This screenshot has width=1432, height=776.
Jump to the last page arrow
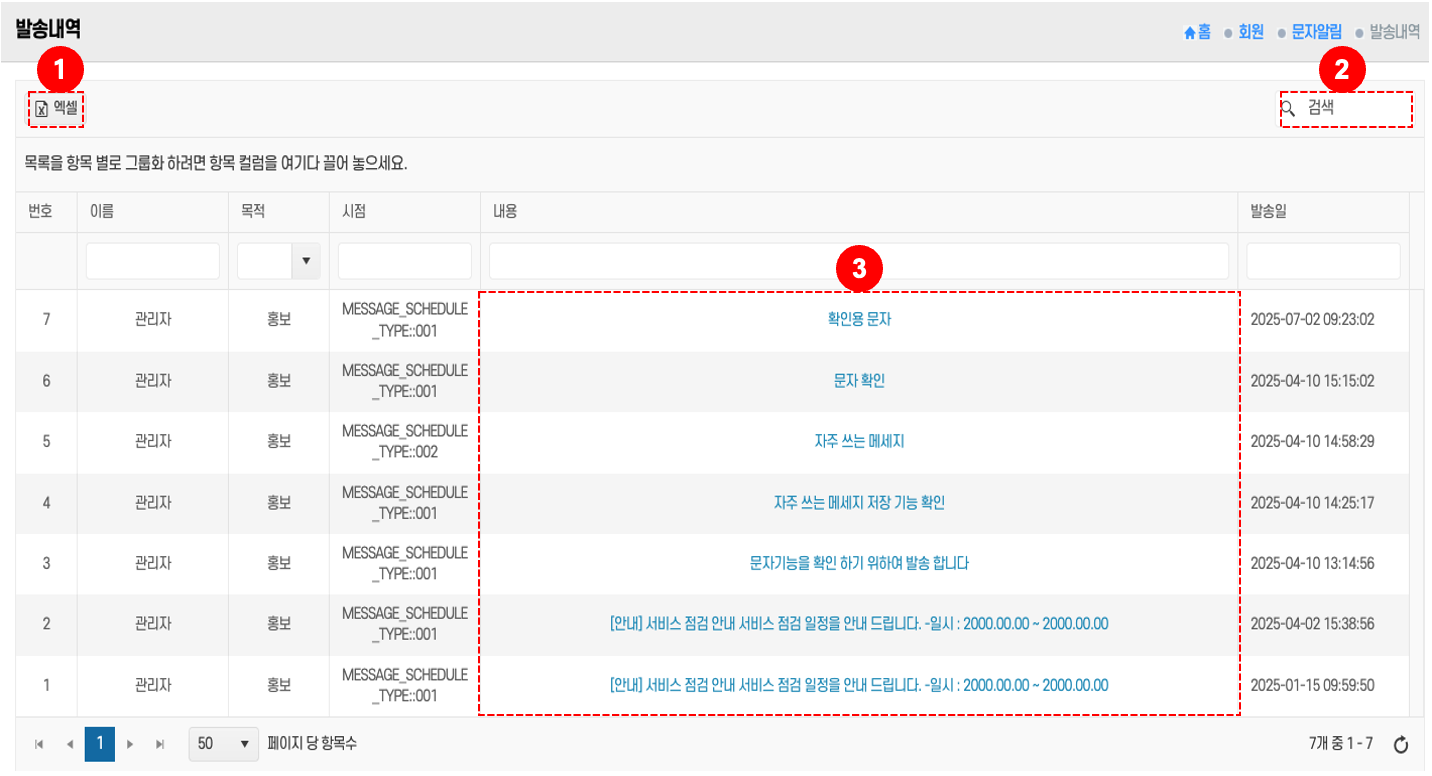pos(160,744)
